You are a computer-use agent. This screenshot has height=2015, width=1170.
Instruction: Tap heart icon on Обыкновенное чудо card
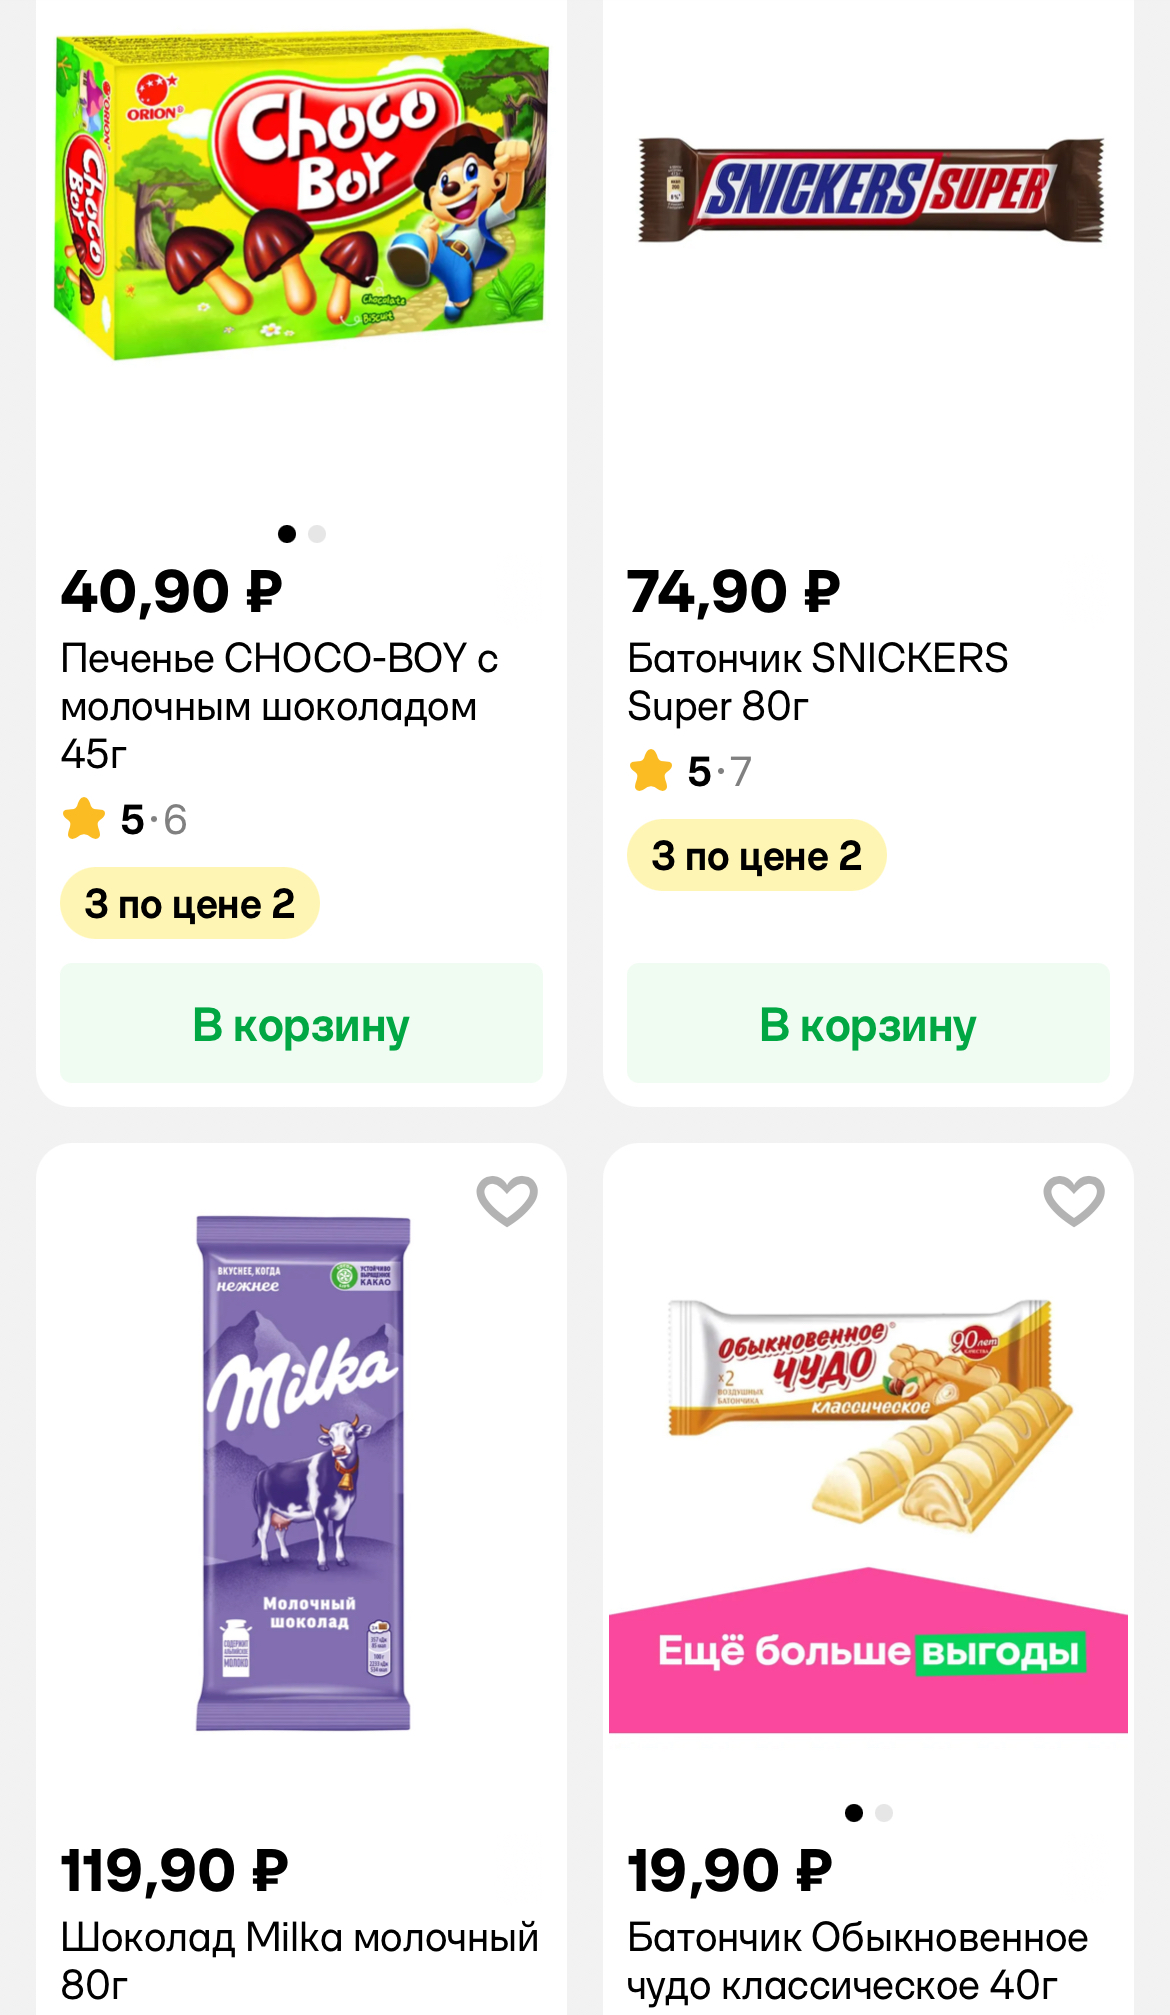[x=1073, y=1199]
